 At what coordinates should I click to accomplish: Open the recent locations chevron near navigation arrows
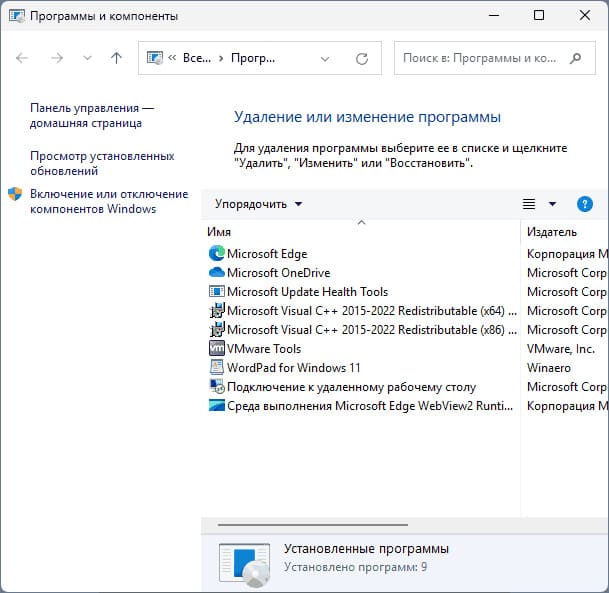(87, 58)
